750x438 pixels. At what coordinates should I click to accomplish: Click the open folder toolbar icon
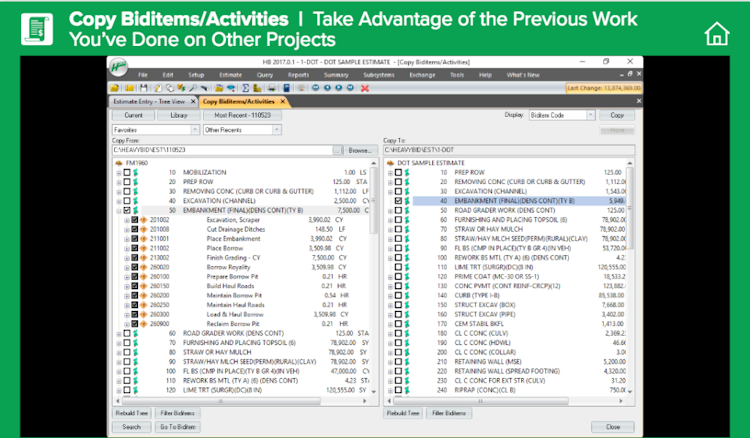(x=115, y=88)
